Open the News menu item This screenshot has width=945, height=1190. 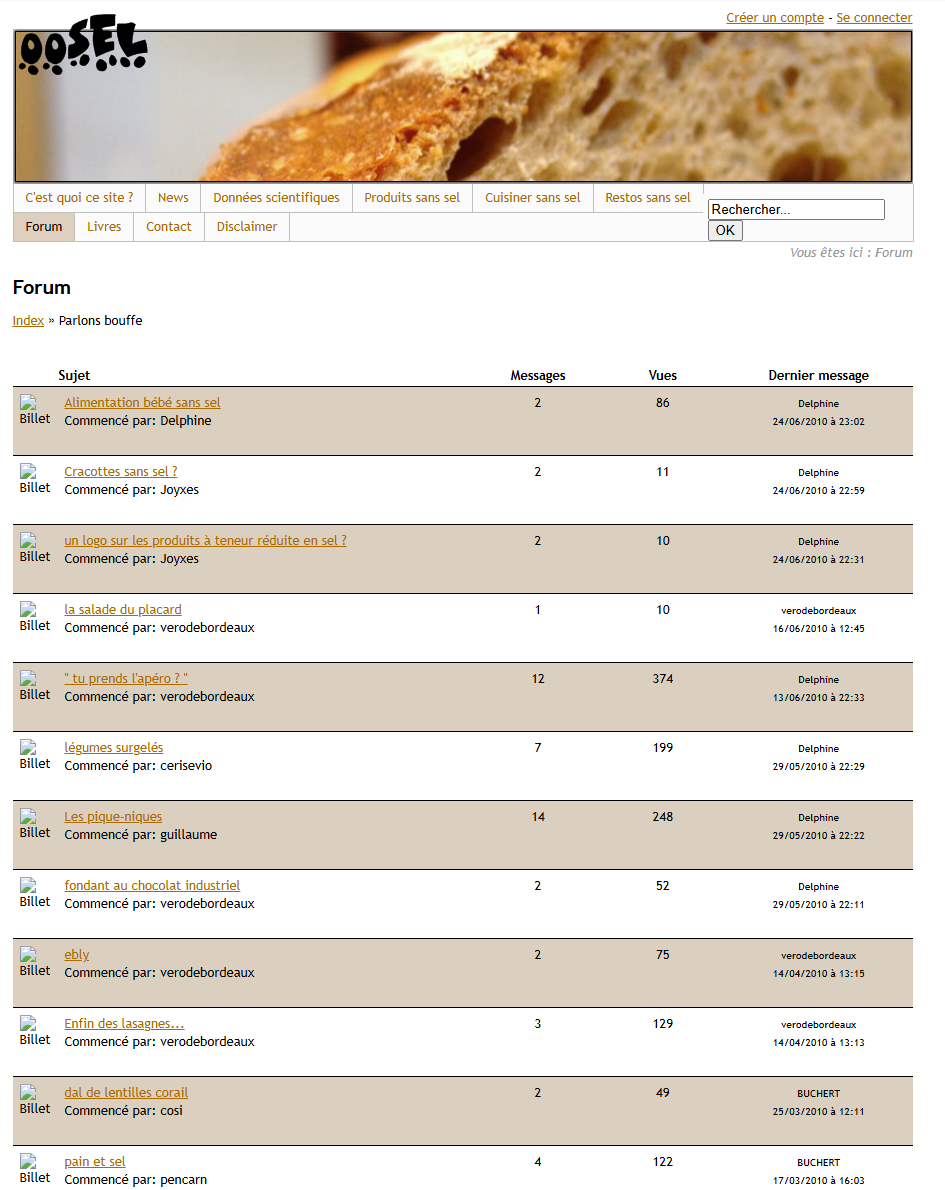coord(173,198)
